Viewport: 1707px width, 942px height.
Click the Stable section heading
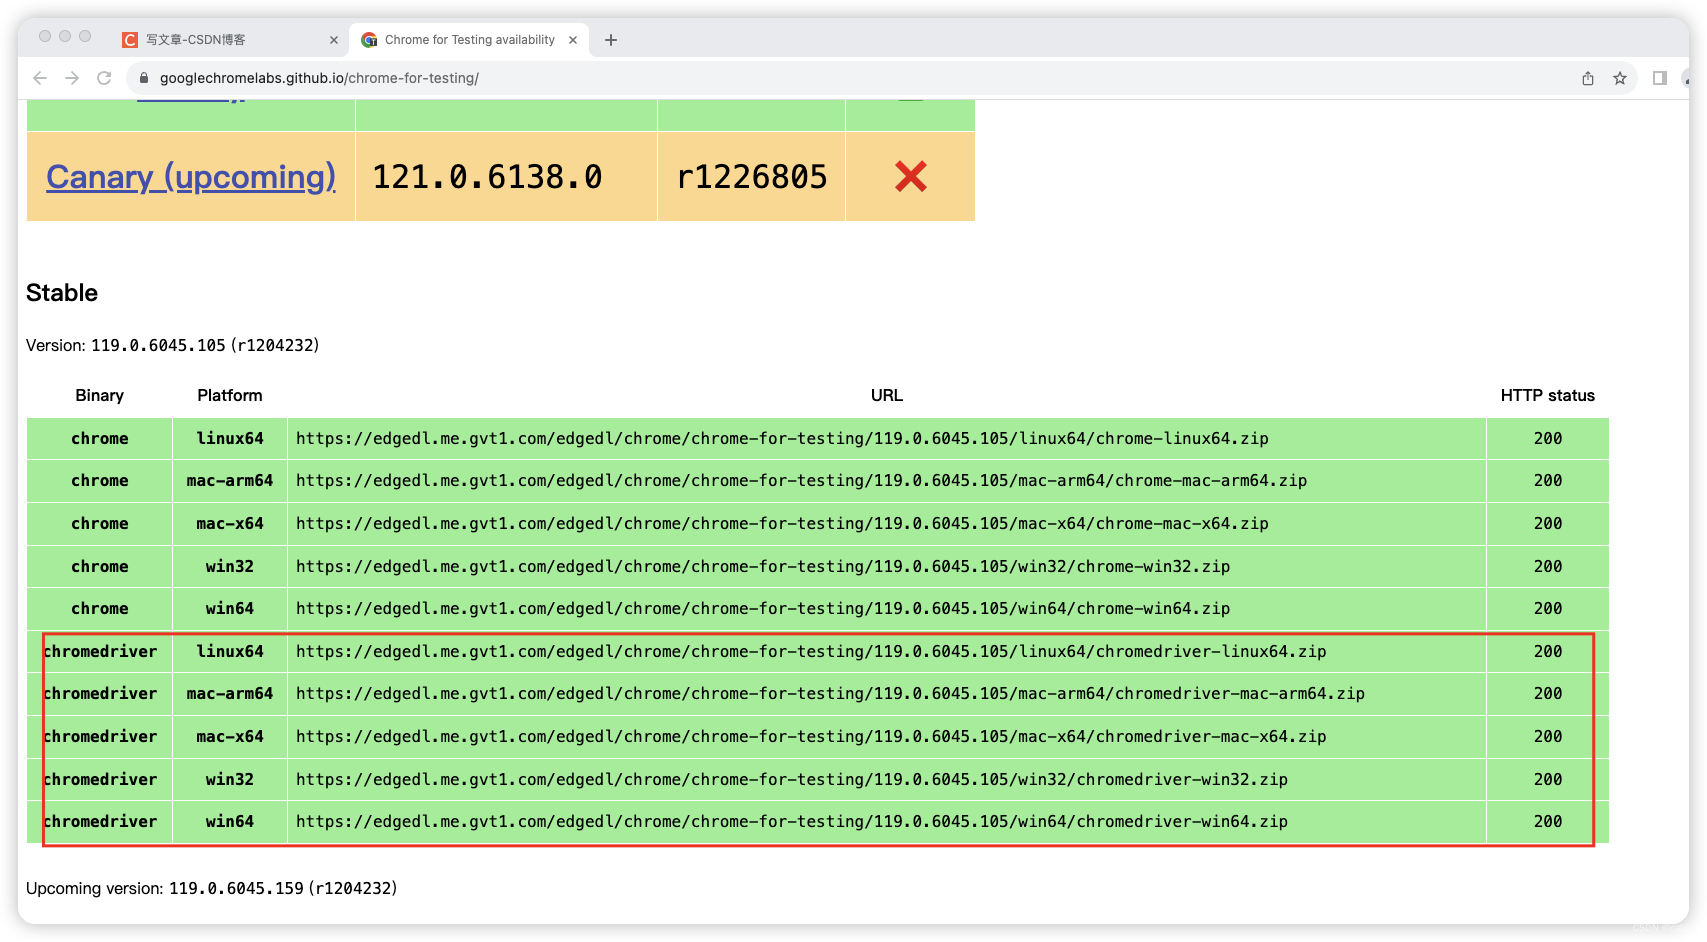62,293
